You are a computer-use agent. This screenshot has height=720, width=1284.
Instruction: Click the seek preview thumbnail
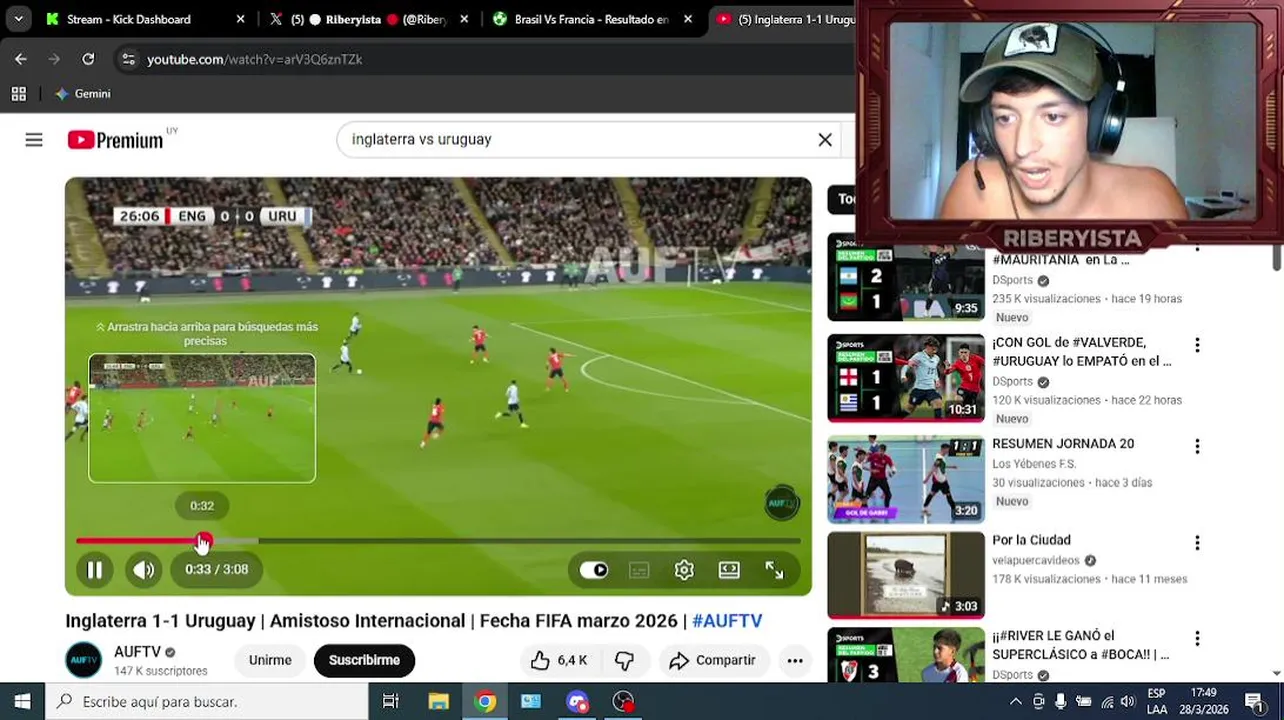[x=202, y=418]
